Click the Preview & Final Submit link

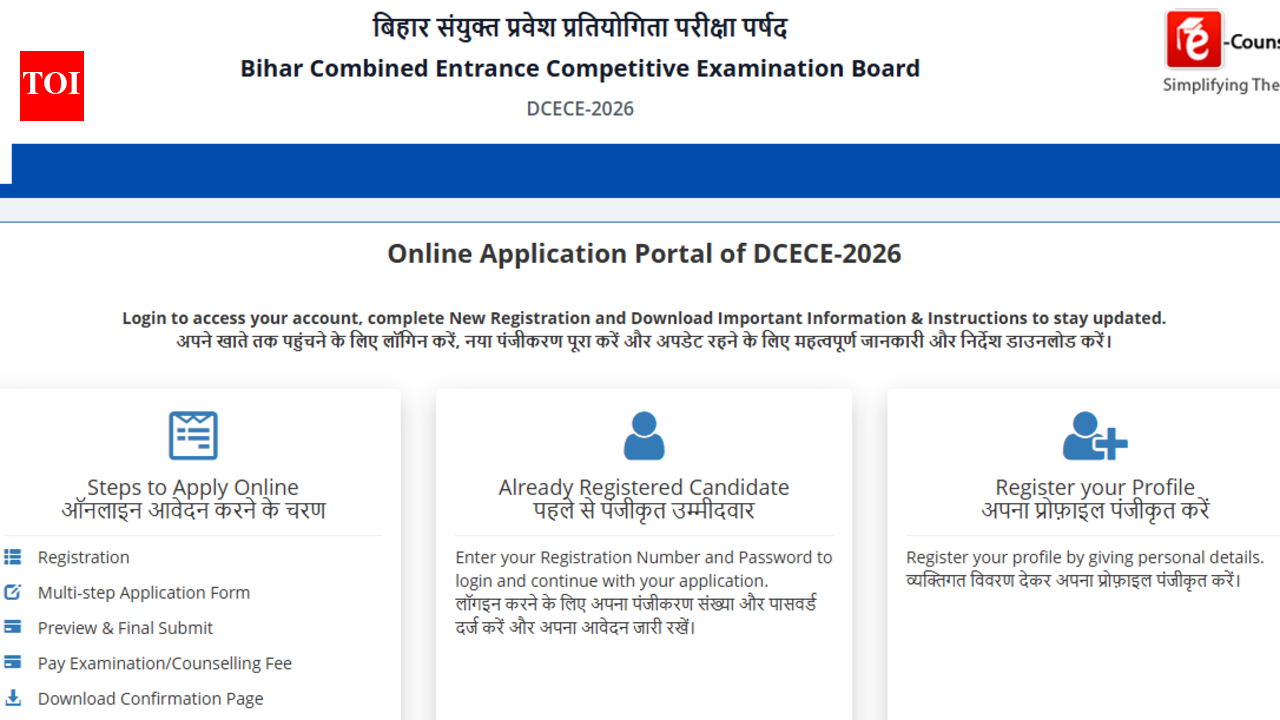(x=126, y=627)
